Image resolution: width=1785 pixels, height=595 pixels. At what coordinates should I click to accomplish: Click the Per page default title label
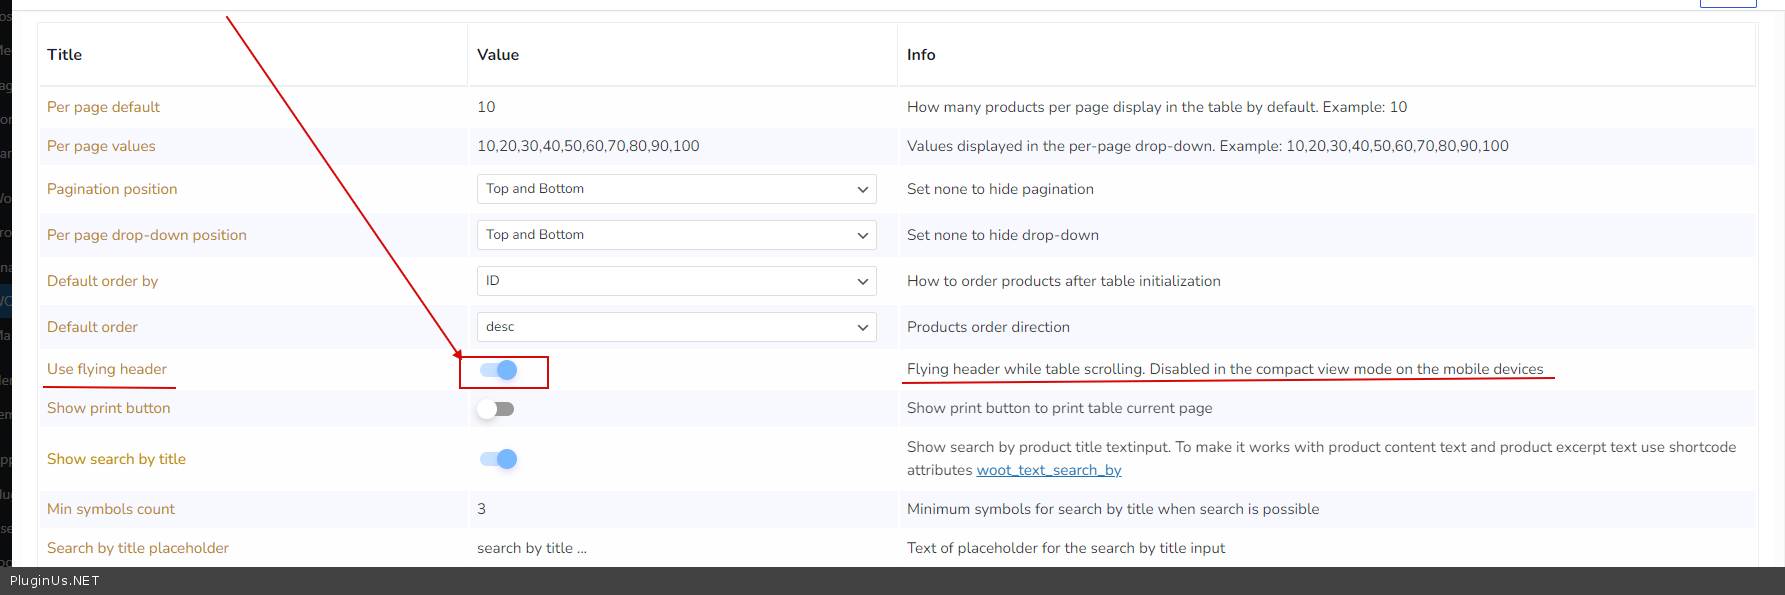[103, 107]
